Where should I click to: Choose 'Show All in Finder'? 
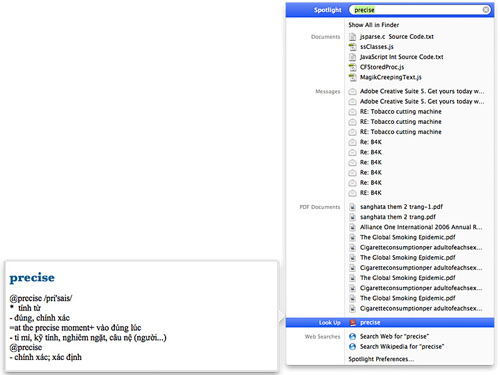(x=374, y=25)
